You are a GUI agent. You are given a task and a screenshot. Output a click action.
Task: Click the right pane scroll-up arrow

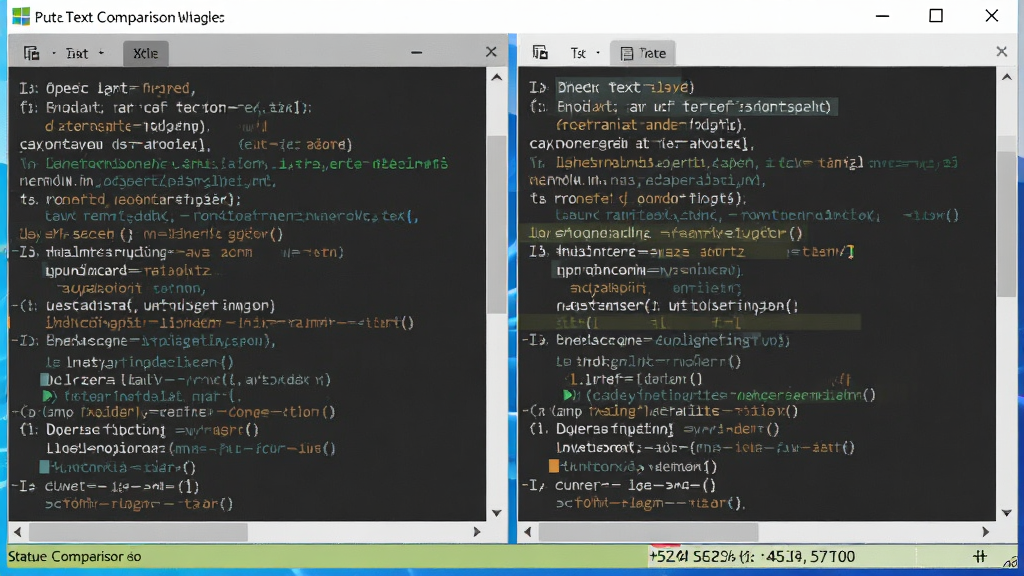pos(1007,77)
